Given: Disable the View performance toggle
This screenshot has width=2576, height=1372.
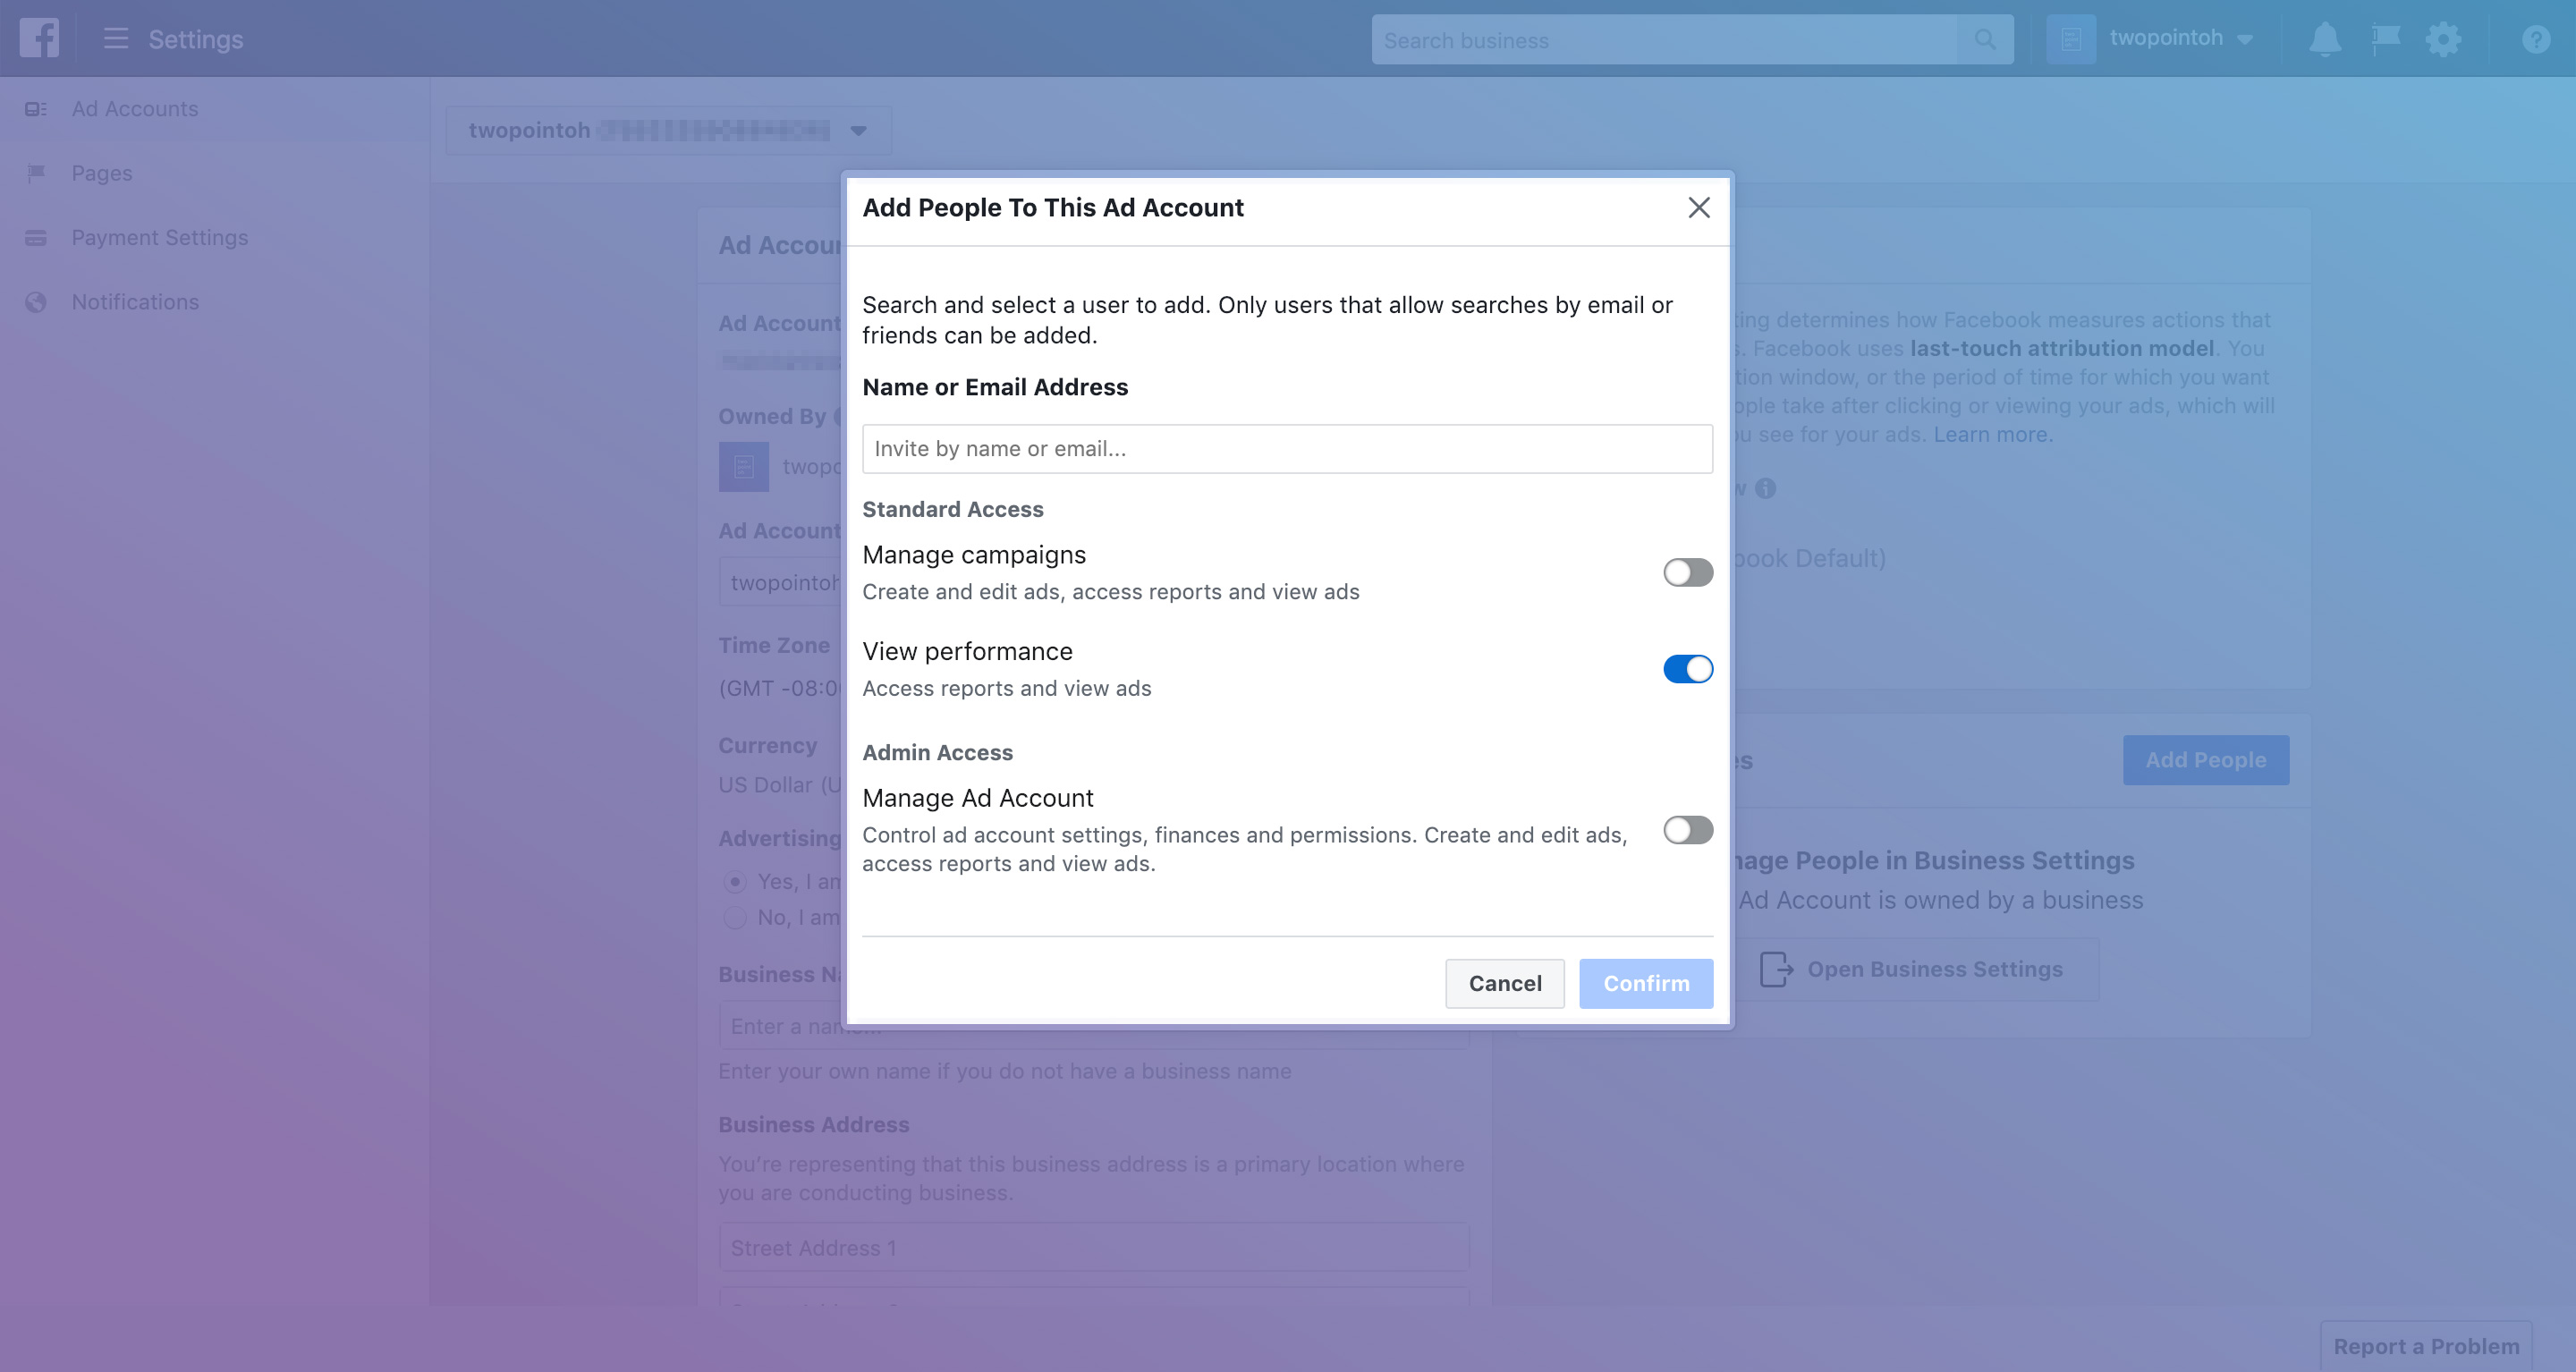Looking at the screenshot, I should [x=1687, y=669].
